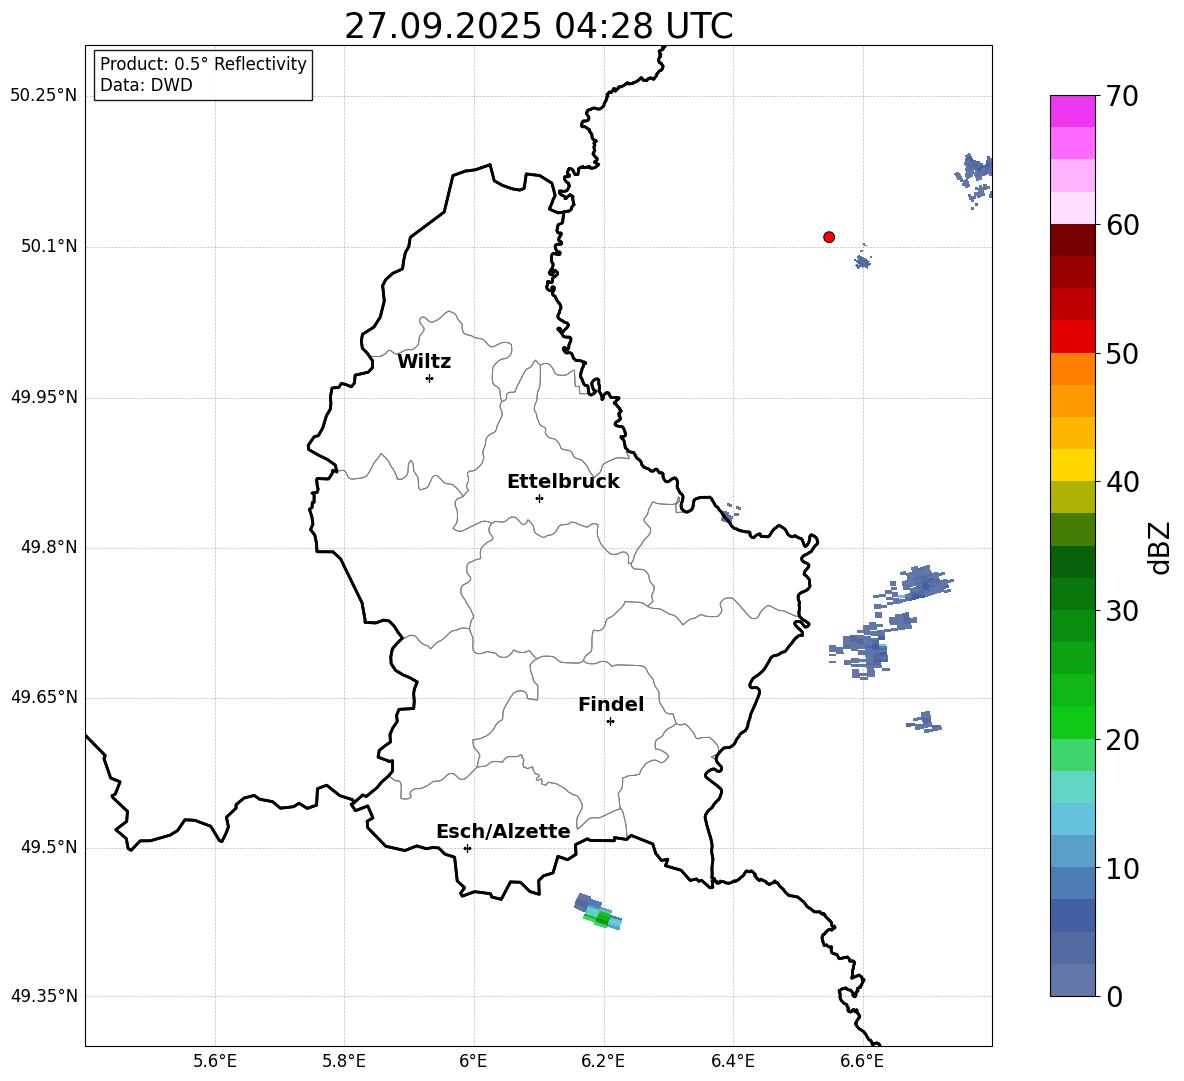Click the small blue echo beside the red dot
Screen dimensions: 1184x1081
[862, 260]
